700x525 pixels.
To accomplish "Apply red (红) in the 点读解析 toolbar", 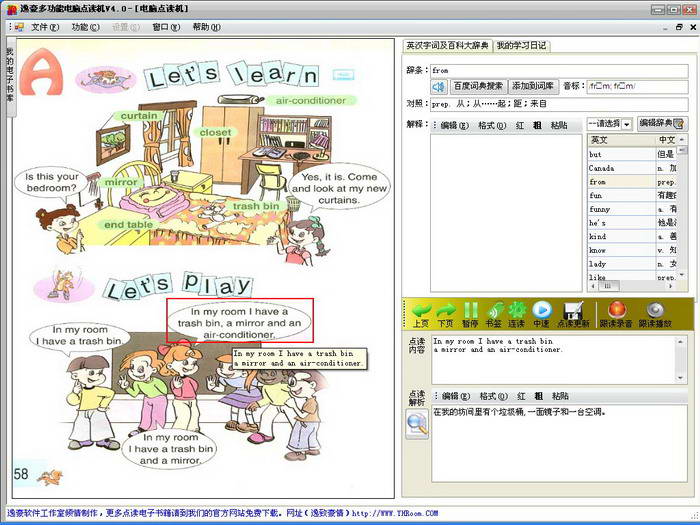I will (x=521, y=396).
